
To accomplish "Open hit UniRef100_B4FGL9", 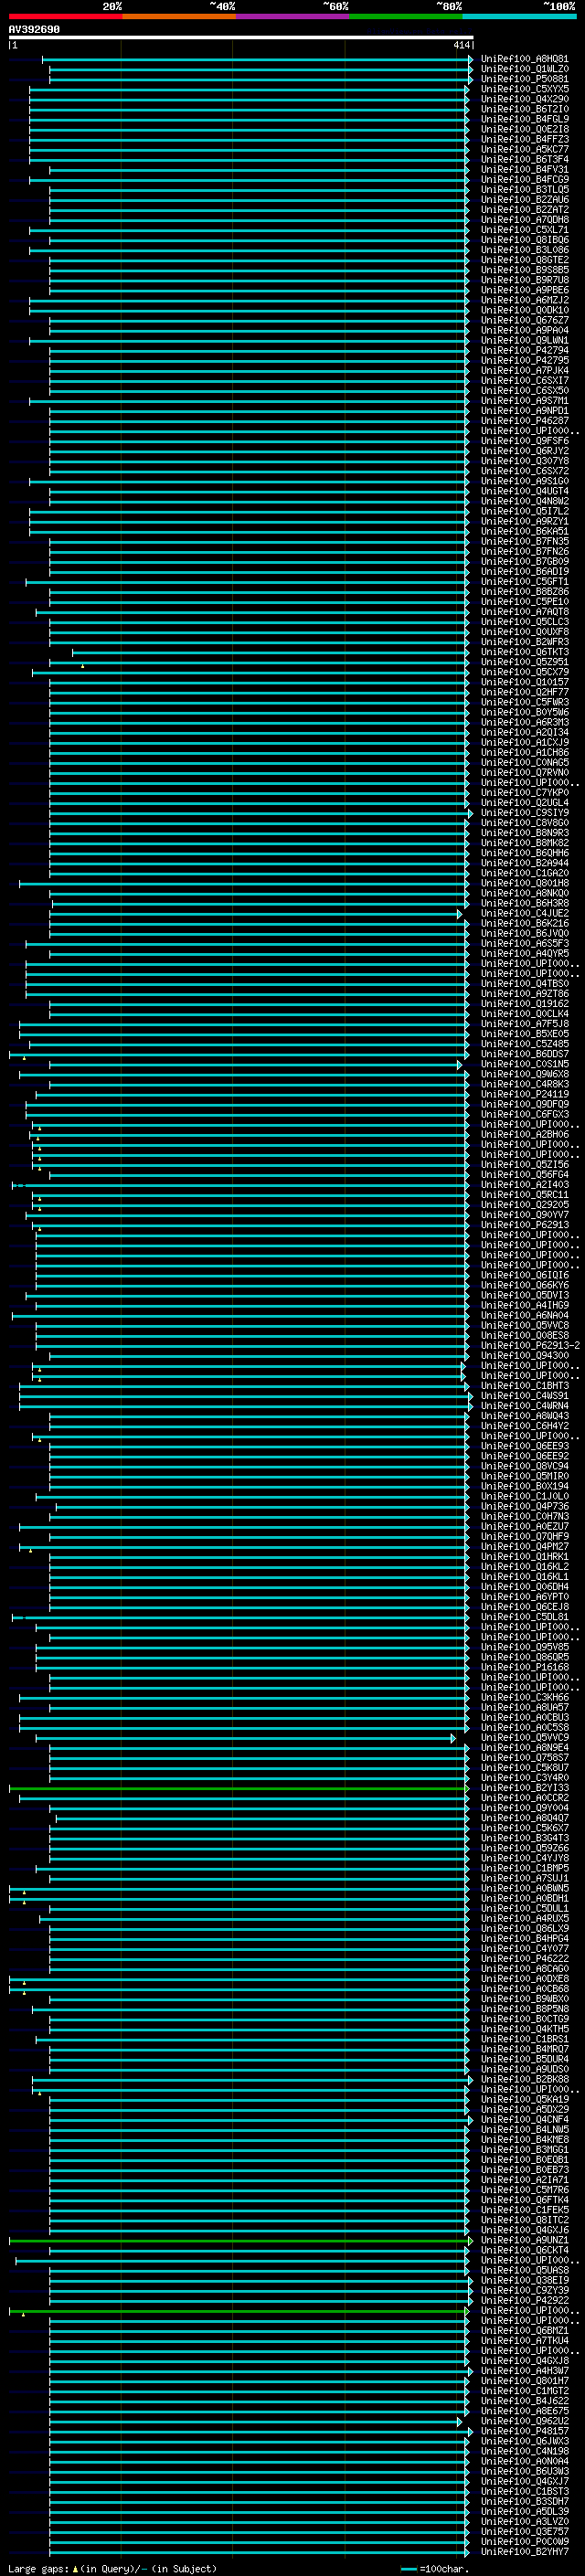I will coord(524,119).
